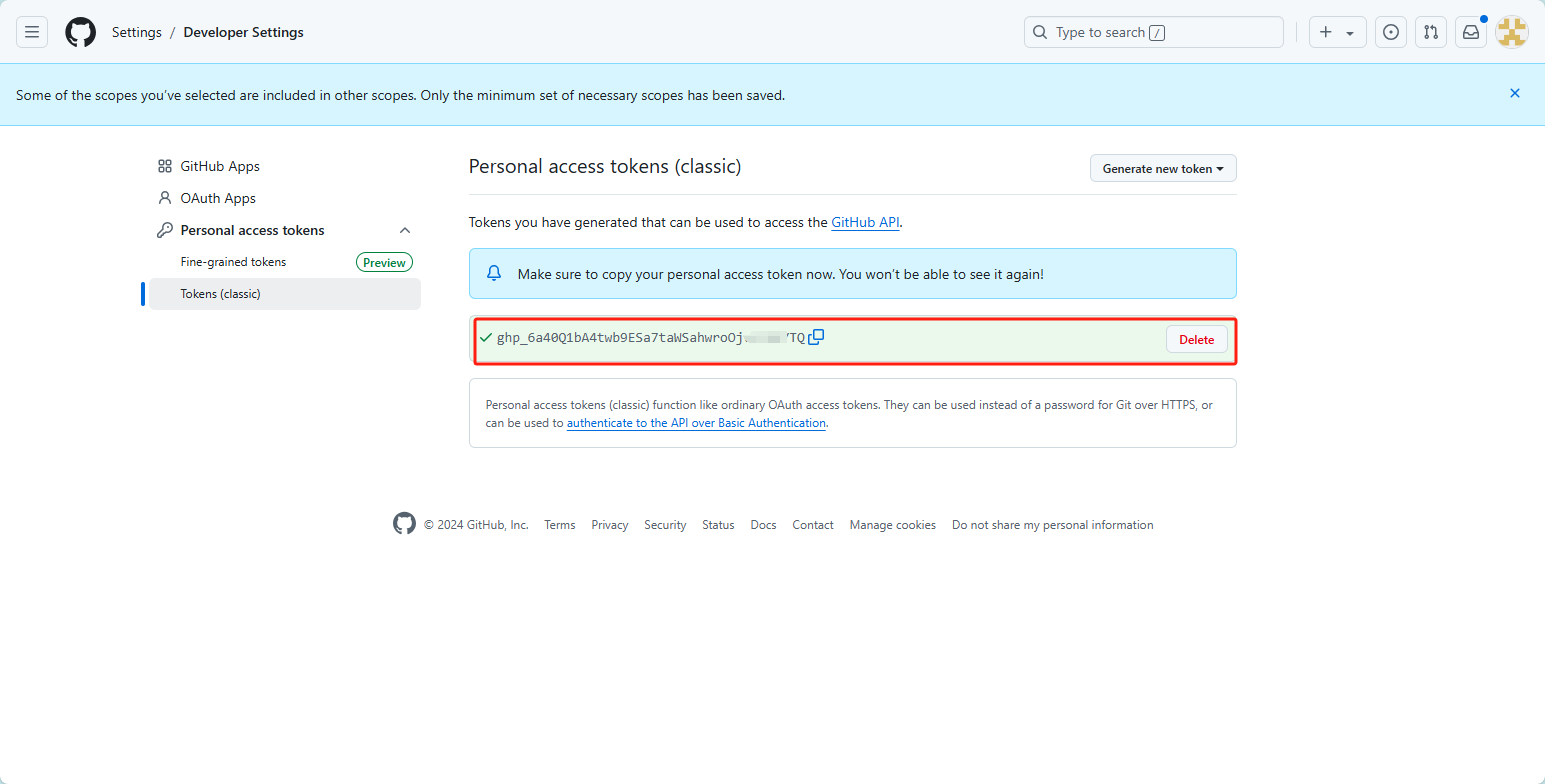
Task: Click the OAuth Apps person icon
Action: (x=165, y=198)
